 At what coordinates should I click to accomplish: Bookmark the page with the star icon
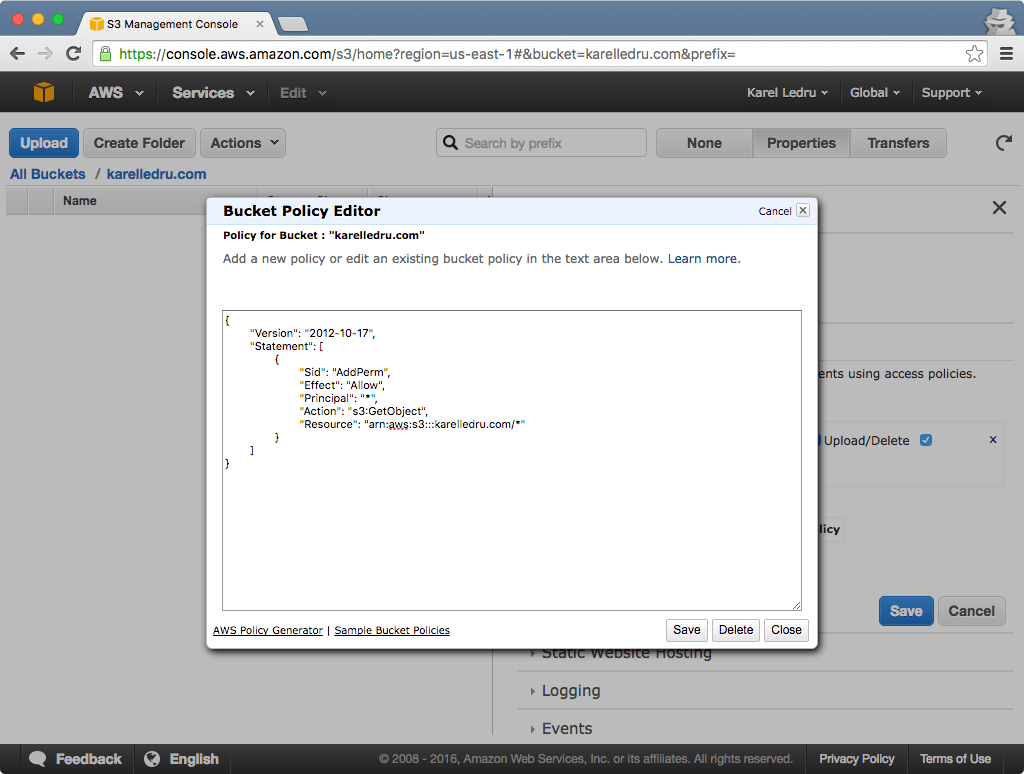click(973, 53)
